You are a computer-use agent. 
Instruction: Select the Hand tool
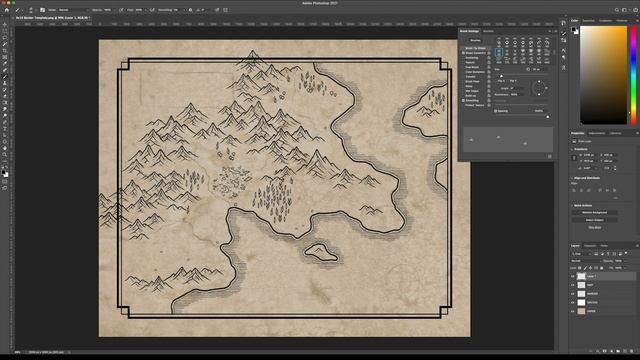(x=5, y=148)
